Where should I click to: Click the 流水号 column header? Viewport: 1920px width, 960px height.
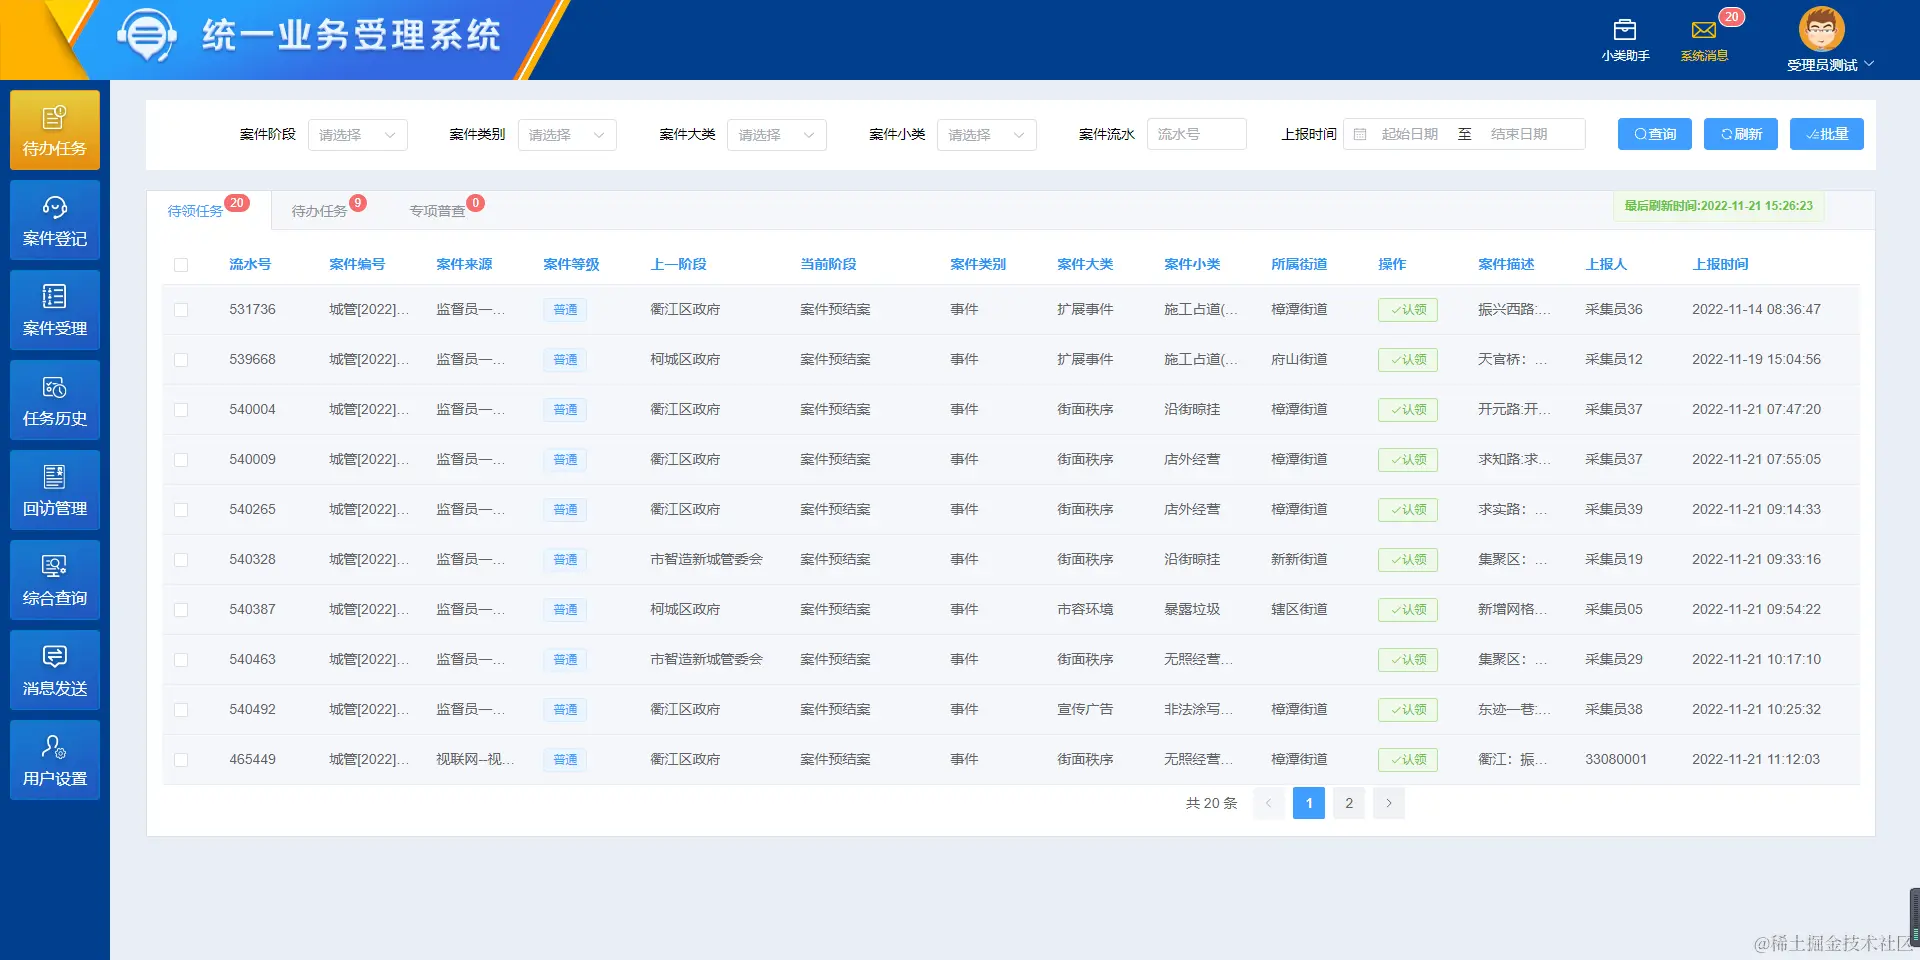pos(250,265)
